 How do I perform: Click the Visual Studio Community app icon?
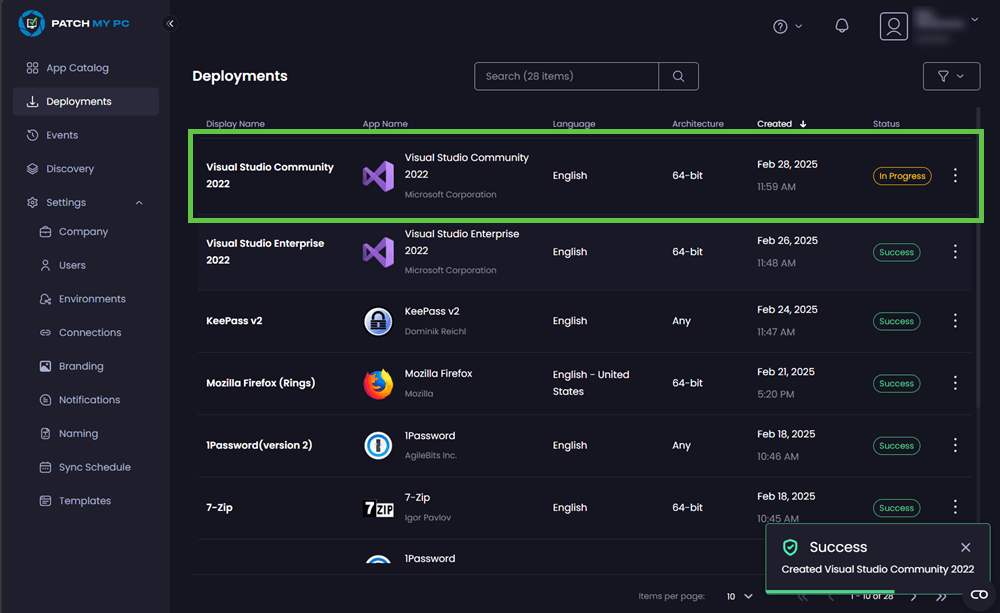coord(378,176)
